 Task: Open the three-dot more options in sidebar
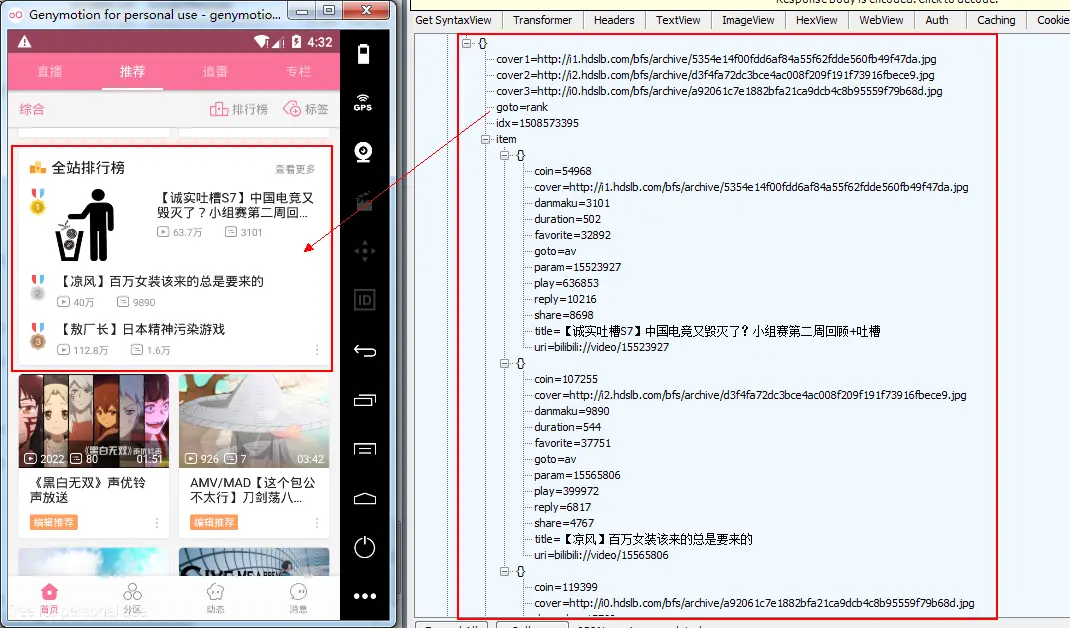[364, 596]
